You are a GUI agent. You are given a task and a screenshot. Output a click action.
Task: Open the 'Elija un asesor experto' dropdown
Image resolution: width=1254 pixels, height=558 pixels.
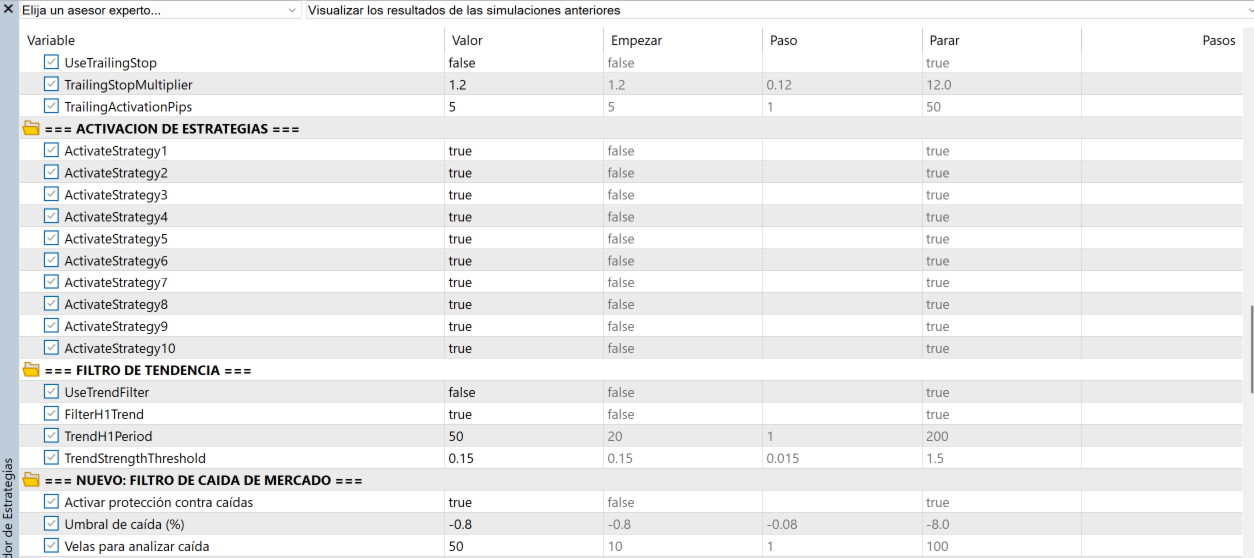click(x=159, y=10)
